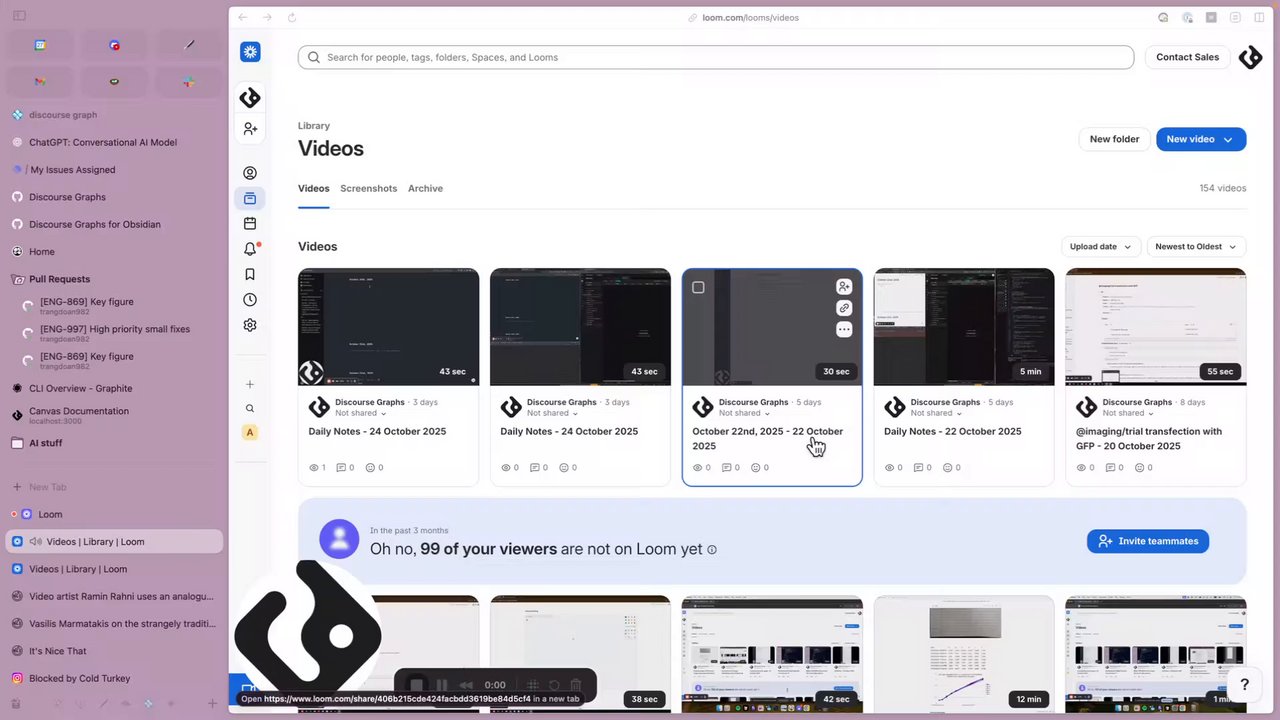Select the checkbox on October 22nd video card
Viewport: 1280px width, 720px height.
698,287
